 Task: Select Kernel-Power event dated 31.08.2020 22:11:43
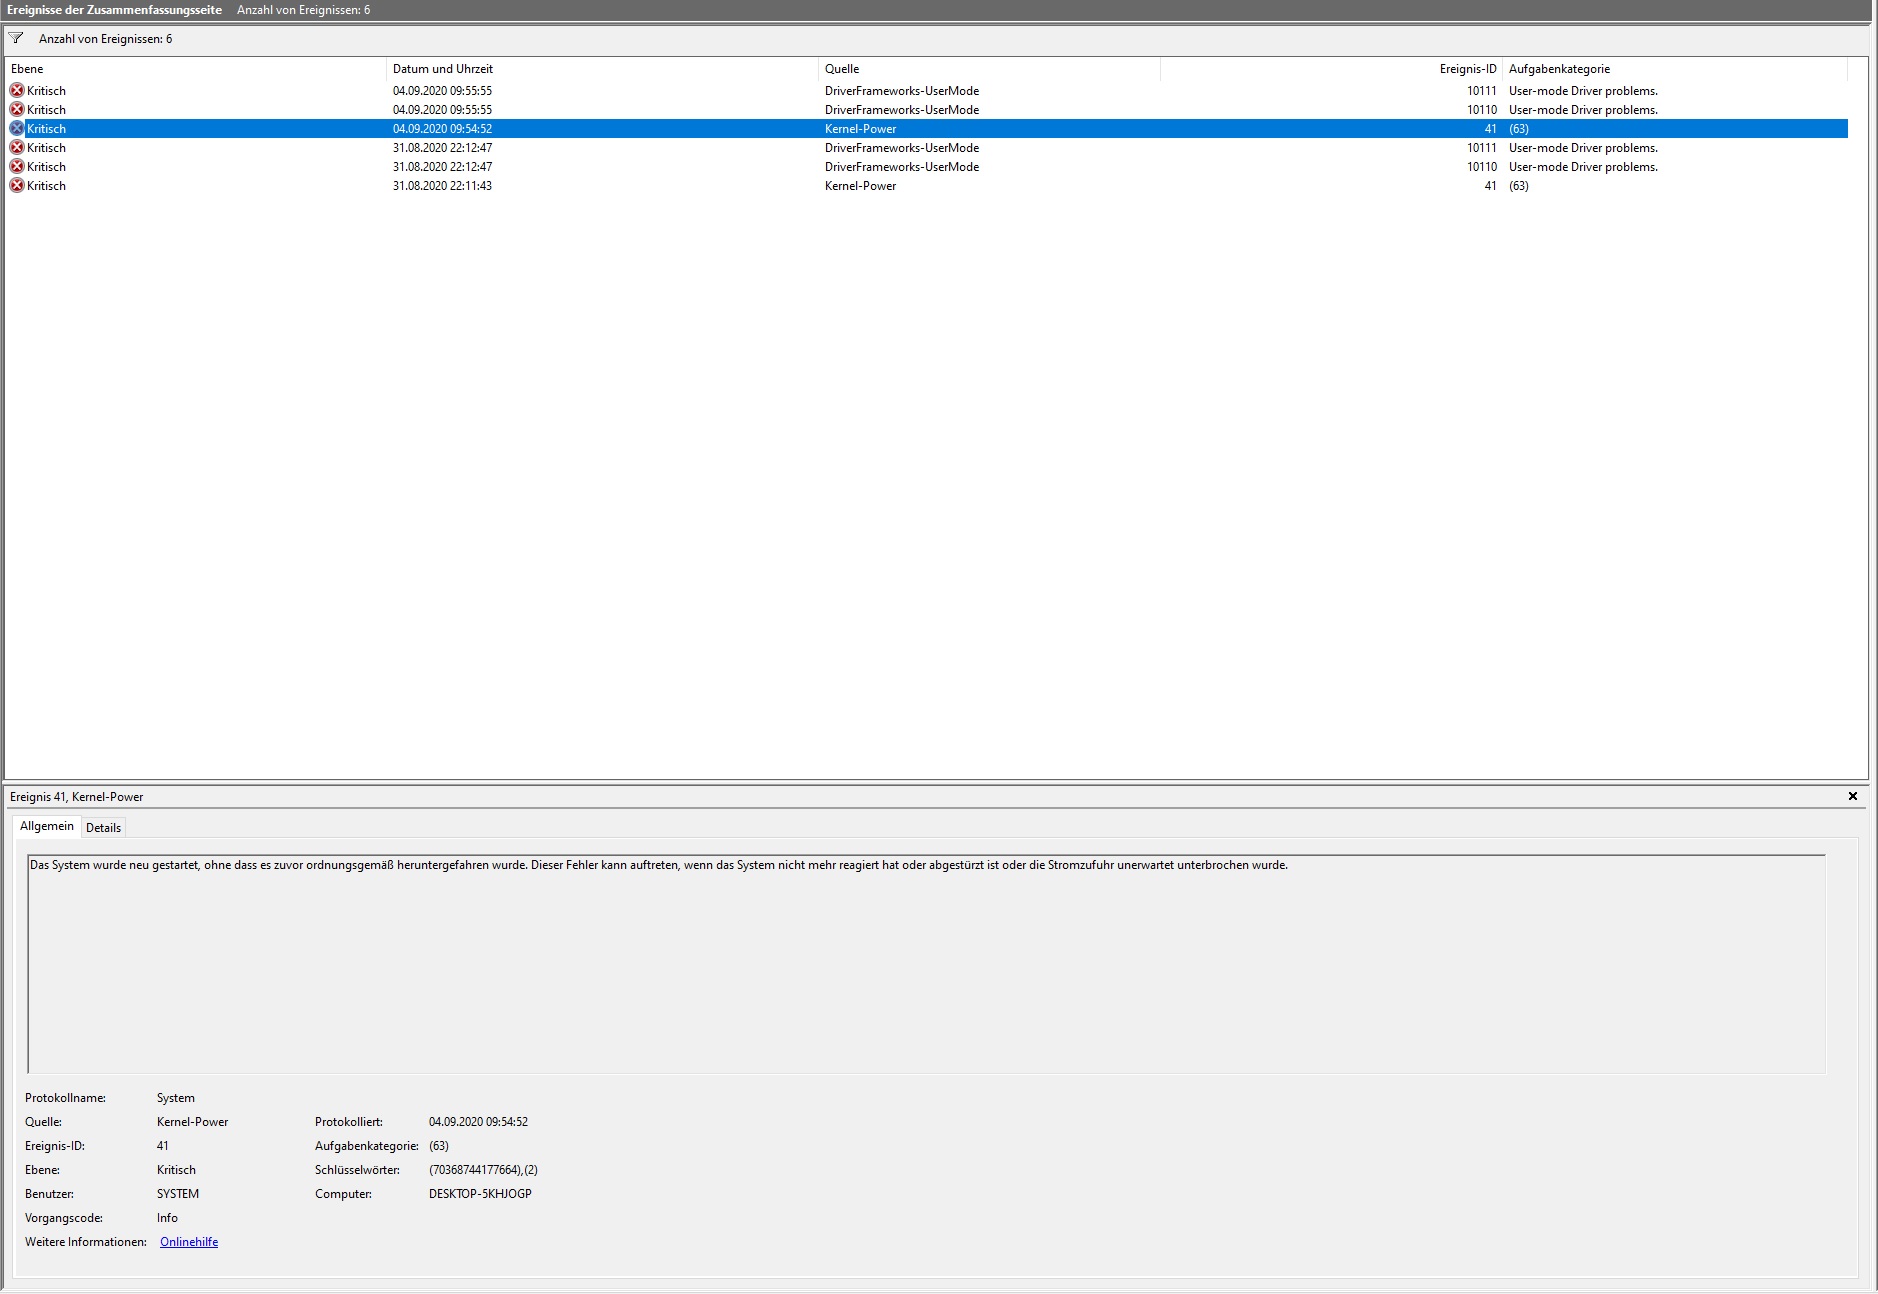[927, 185]
